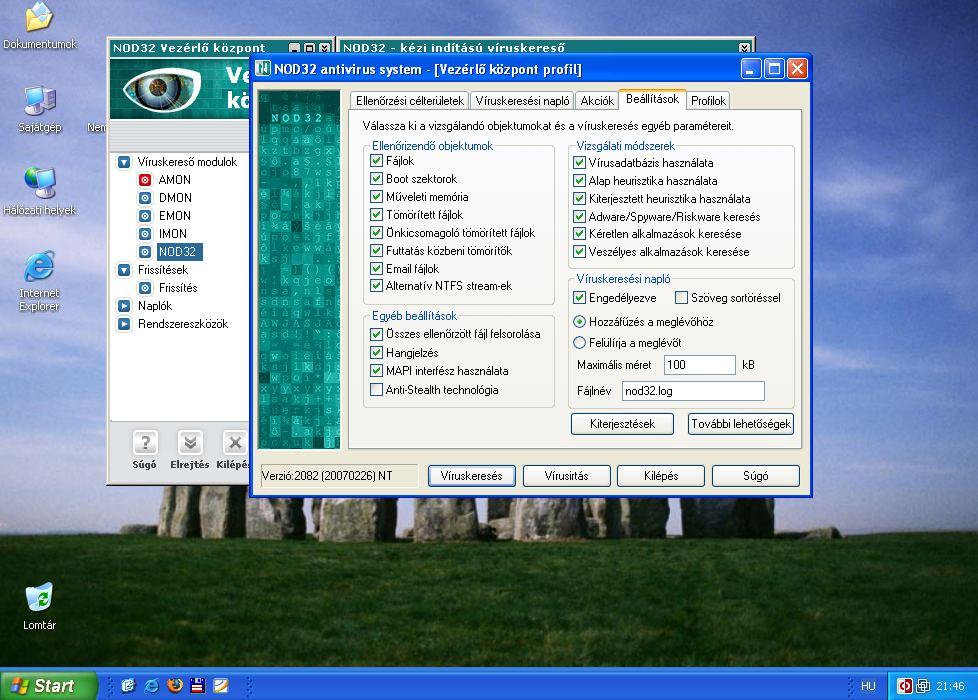
Task: Click the network tray icon beside the clock
Action: tap(923, 686)
